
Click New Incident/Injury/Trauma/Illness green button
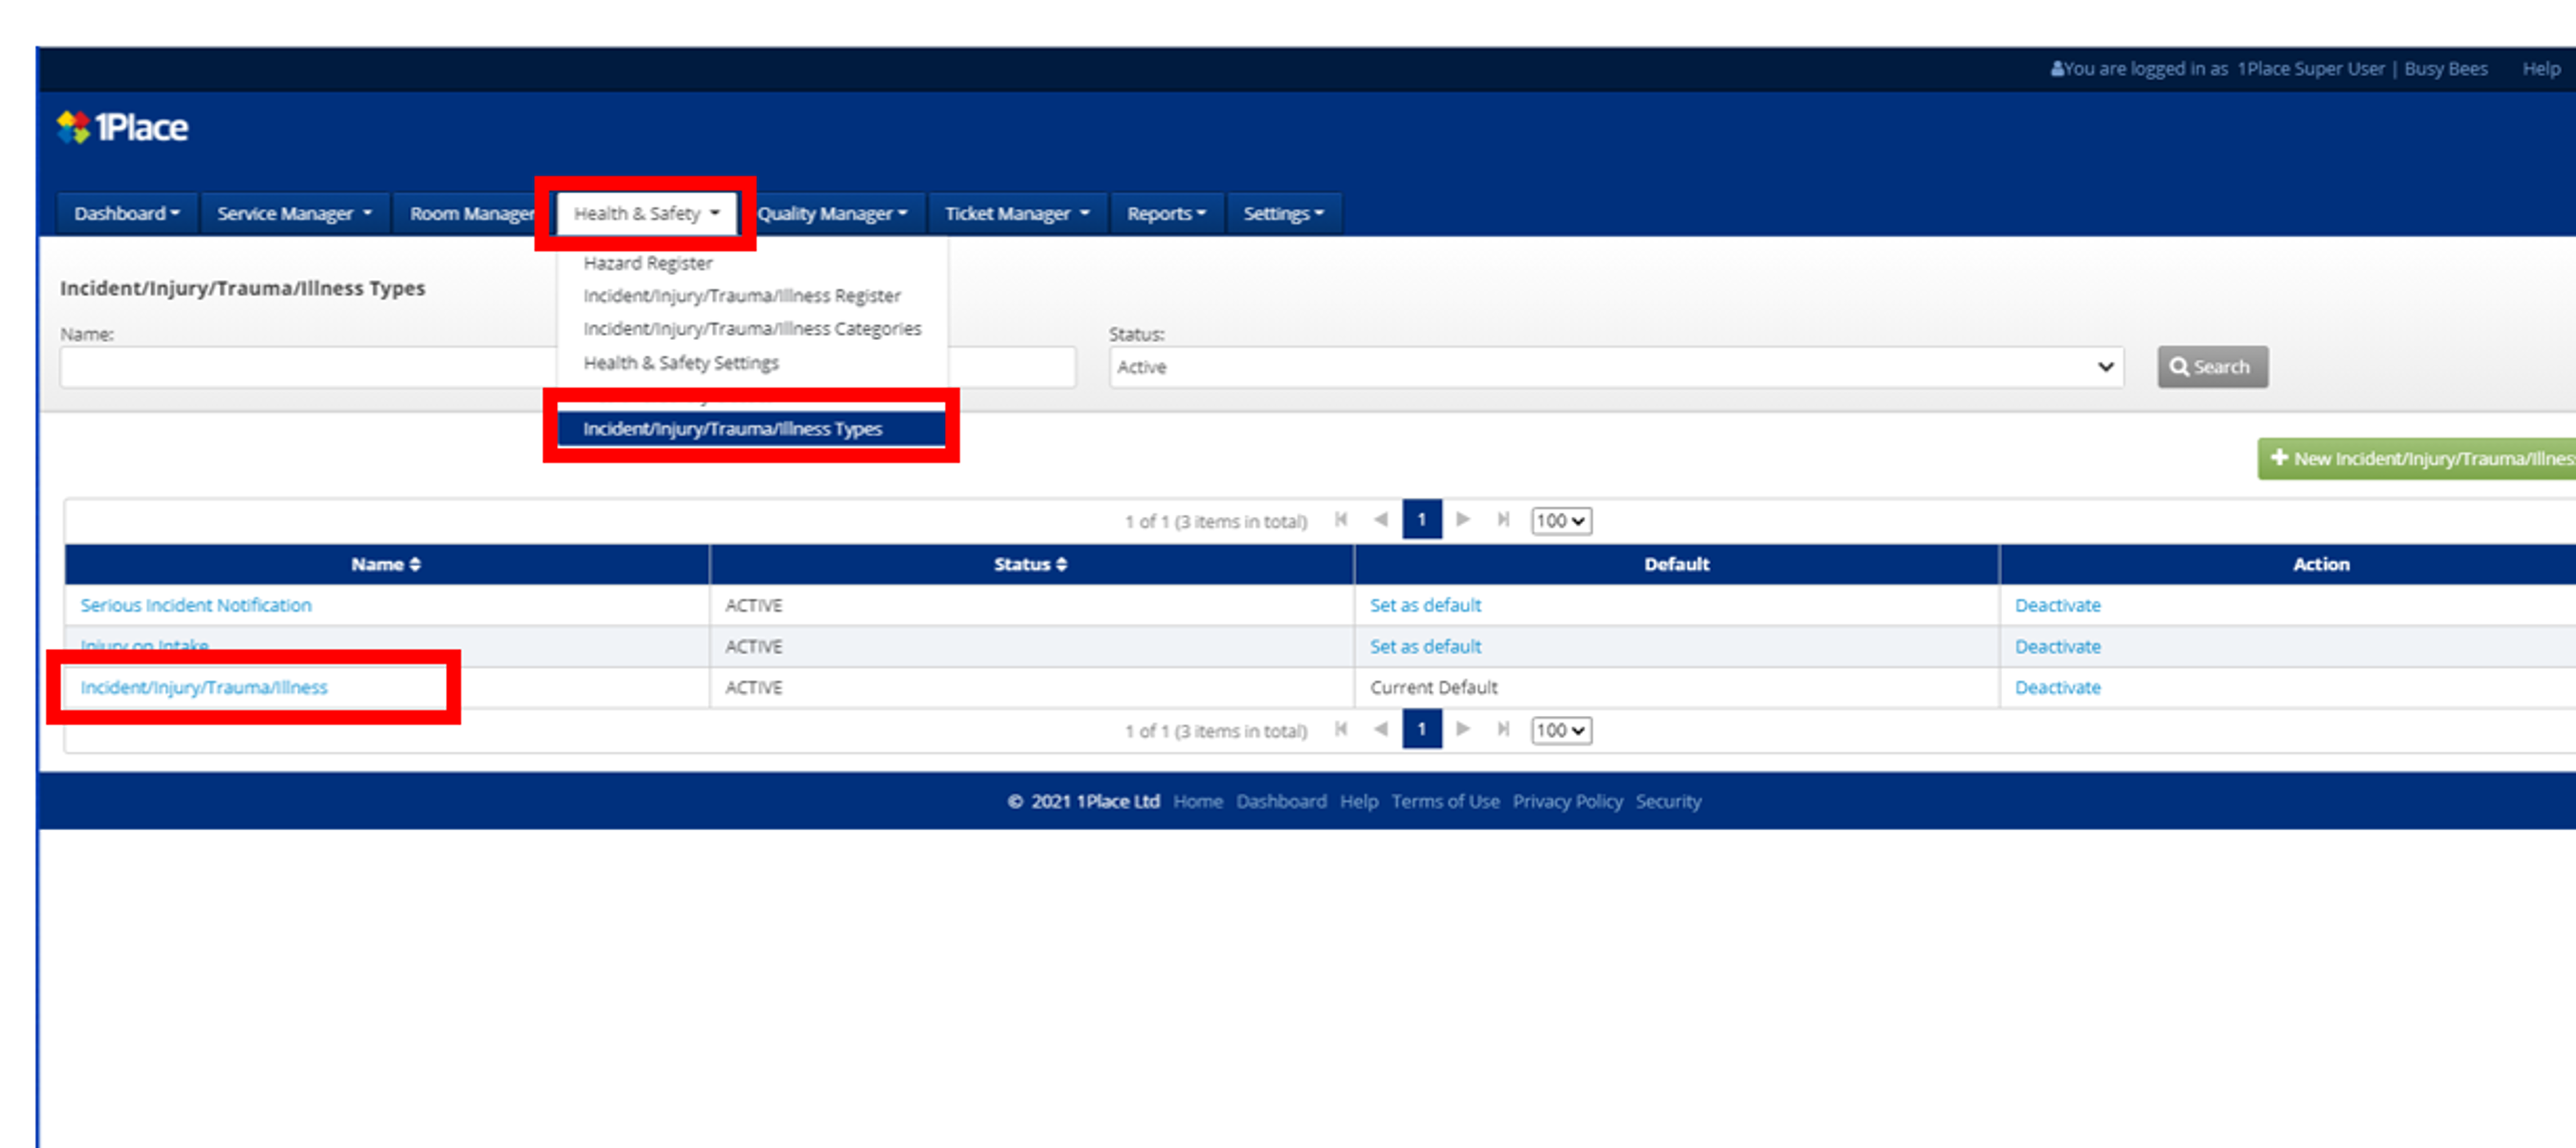click(2420, 458)
